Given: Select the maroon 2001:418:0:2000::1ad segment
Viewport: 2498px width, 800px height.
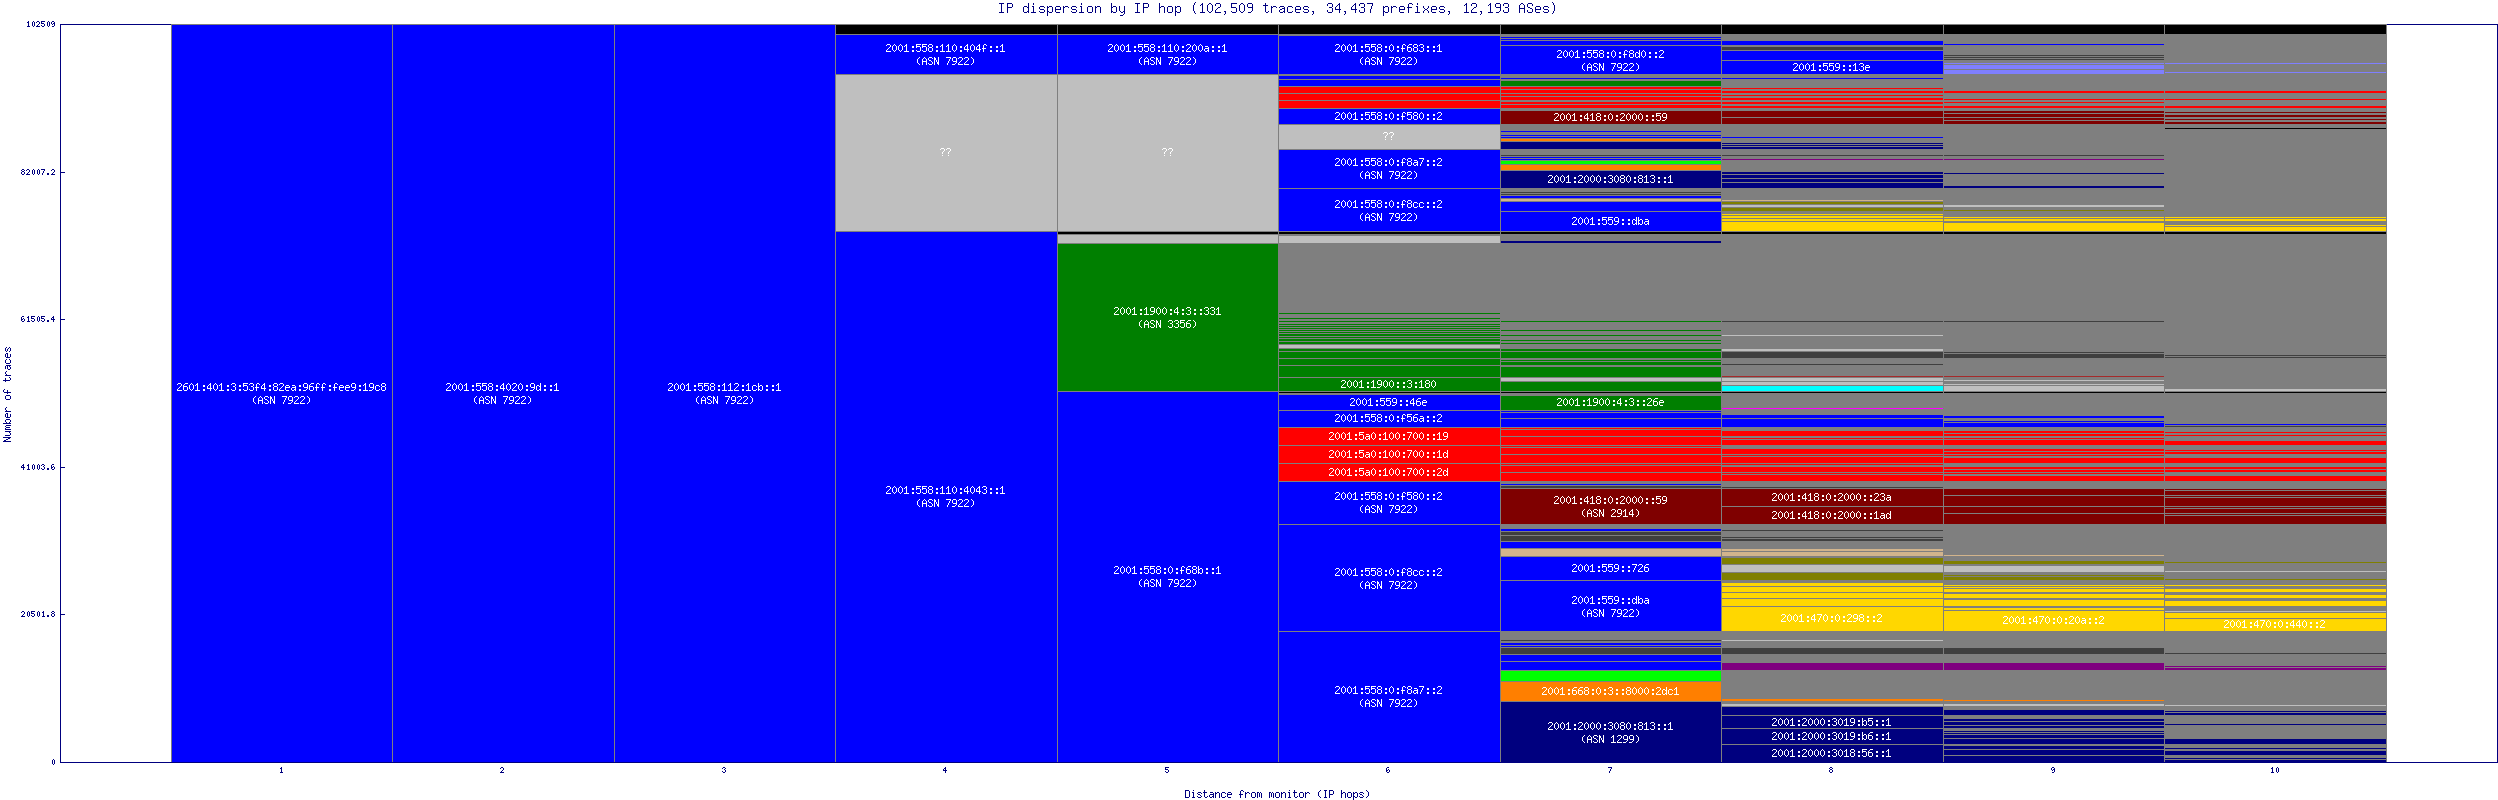Looking at the screenshot, I should point(1831,515).
